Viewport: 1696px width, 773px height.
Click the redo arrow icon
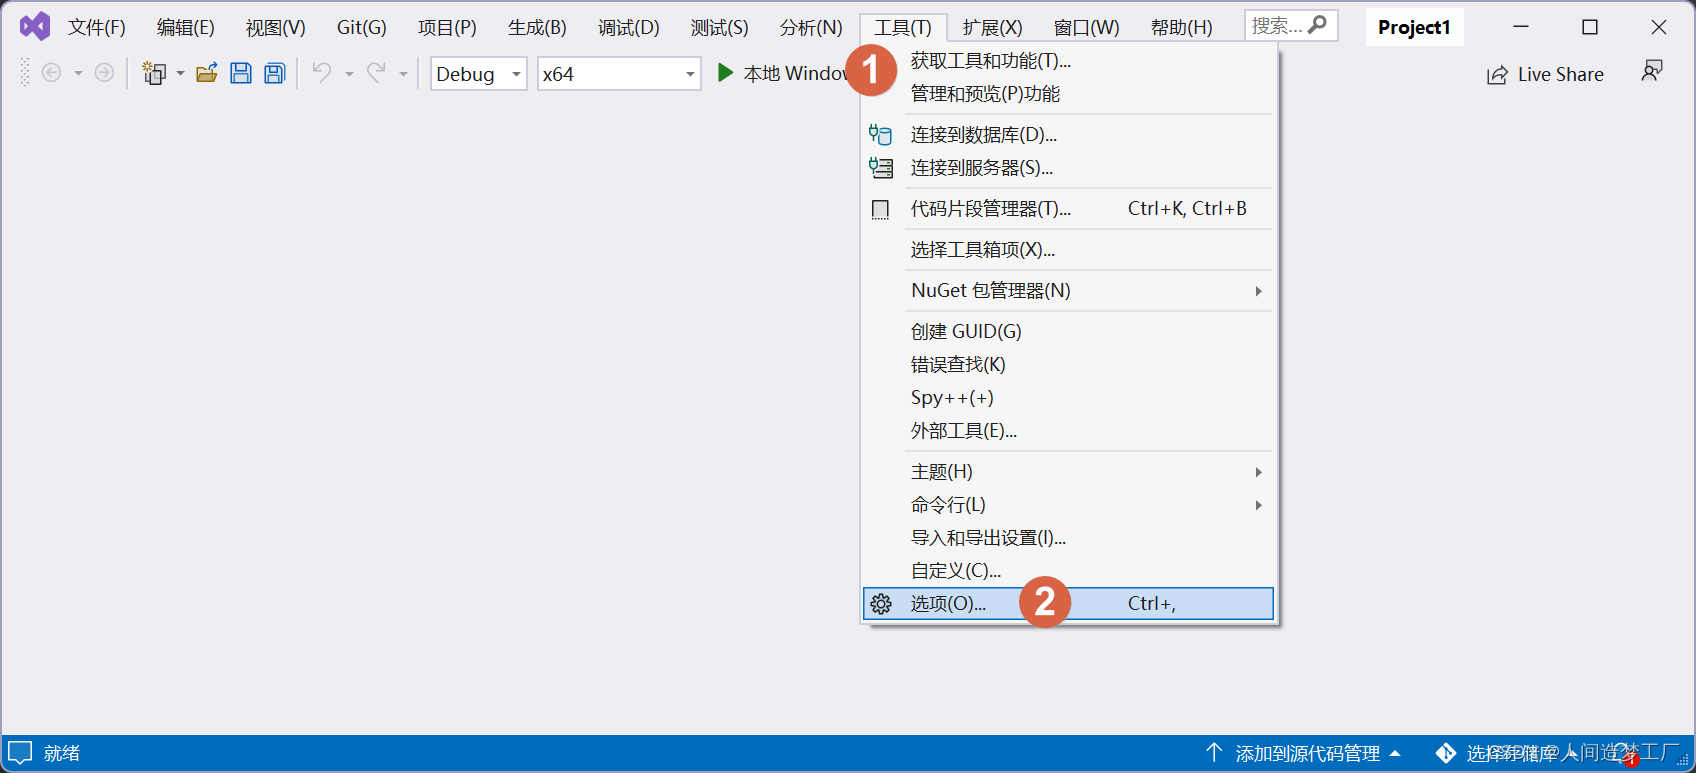click(x=376, y=72)
